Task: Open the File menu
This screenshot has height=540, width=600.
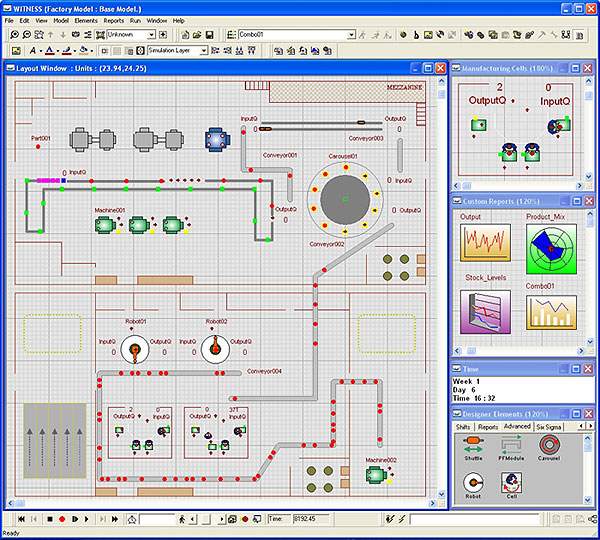Action: tap(9, 21)
